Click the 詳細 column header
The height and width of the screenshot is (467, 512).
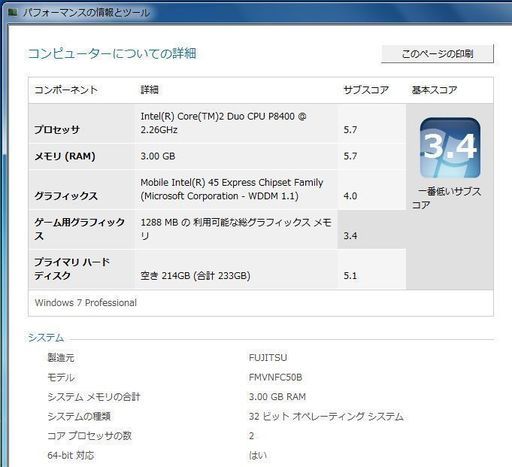pos(150,90)
